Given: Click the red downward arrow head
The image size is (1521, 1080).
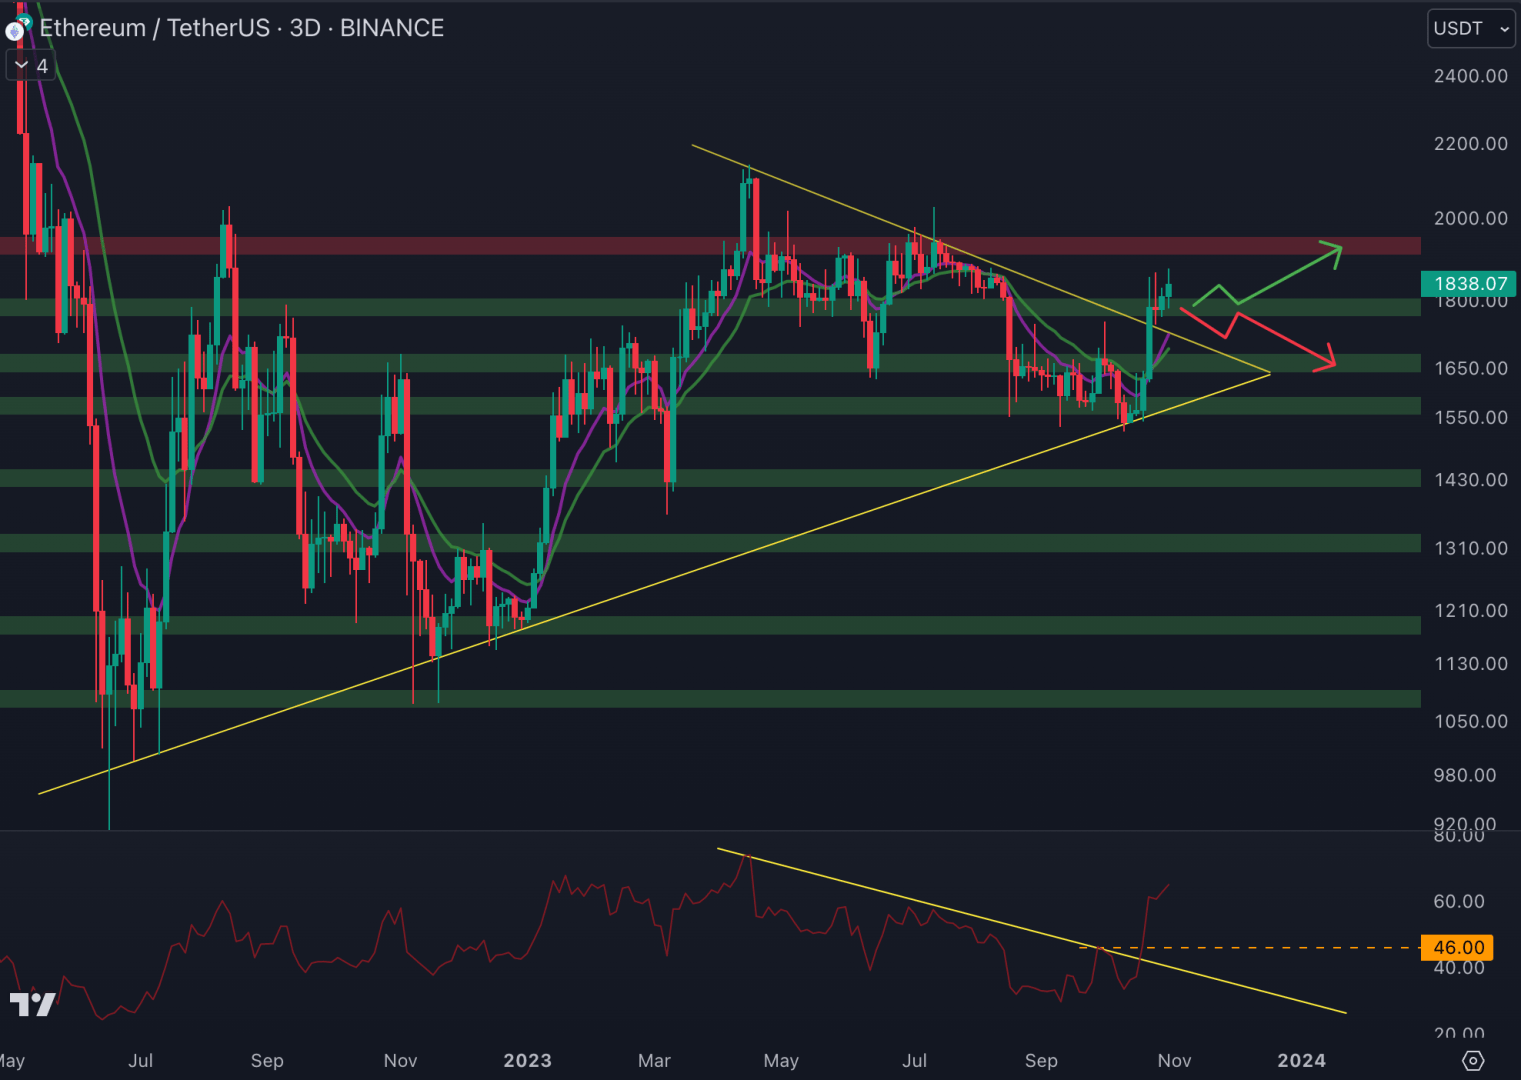Looking at the screenshot, I should 1327,360.
